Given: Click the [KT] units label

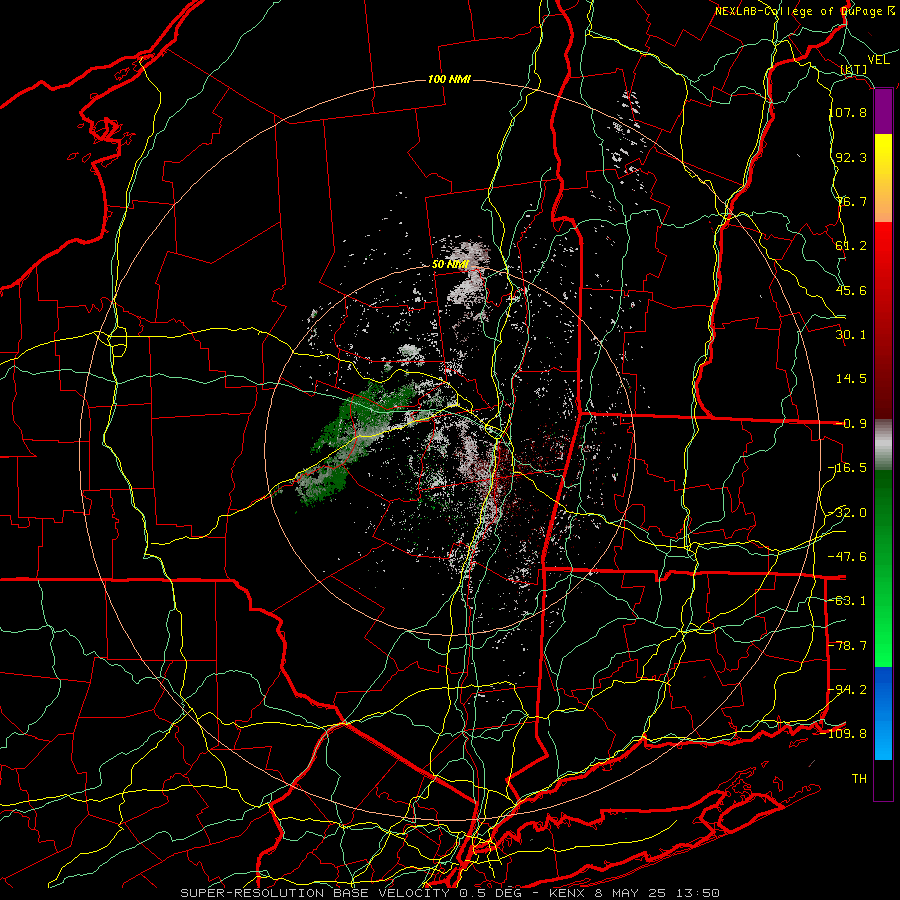Looking at the screenshot, I should point(854,69).
